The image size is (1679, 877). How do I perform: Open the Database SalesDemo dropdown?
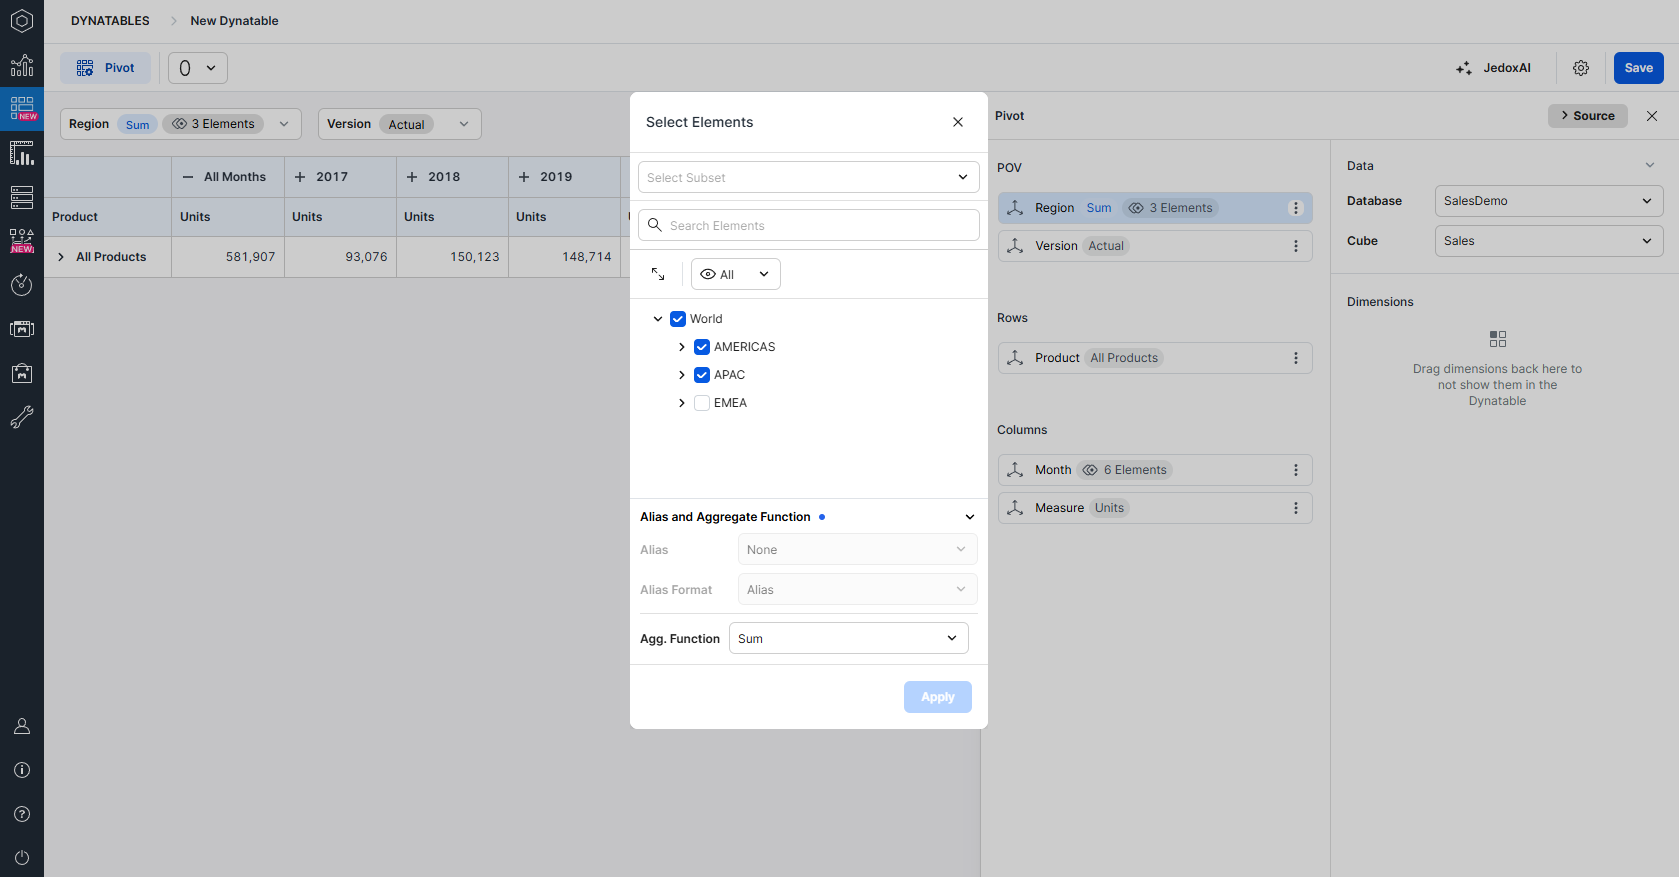coord(1549,201)
